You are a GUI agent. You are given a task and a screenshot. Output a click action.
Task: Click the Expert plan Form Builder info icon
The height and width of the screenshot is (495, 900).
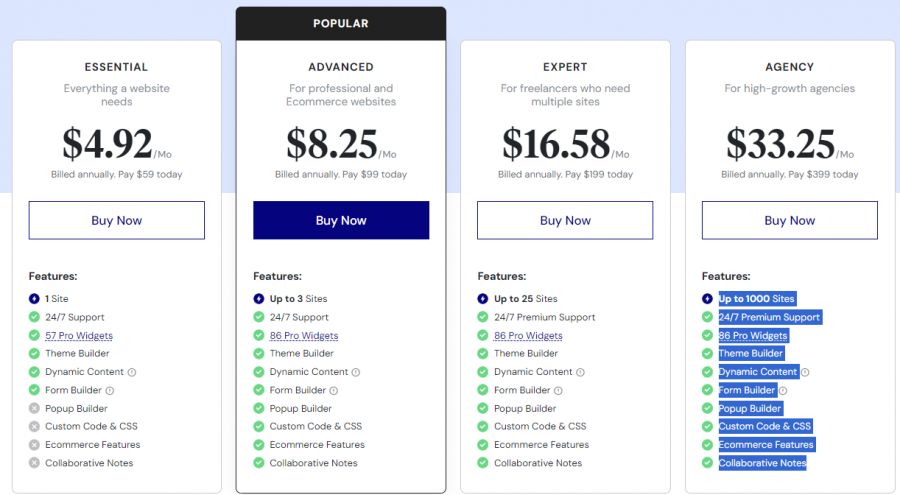coord(558,390)
